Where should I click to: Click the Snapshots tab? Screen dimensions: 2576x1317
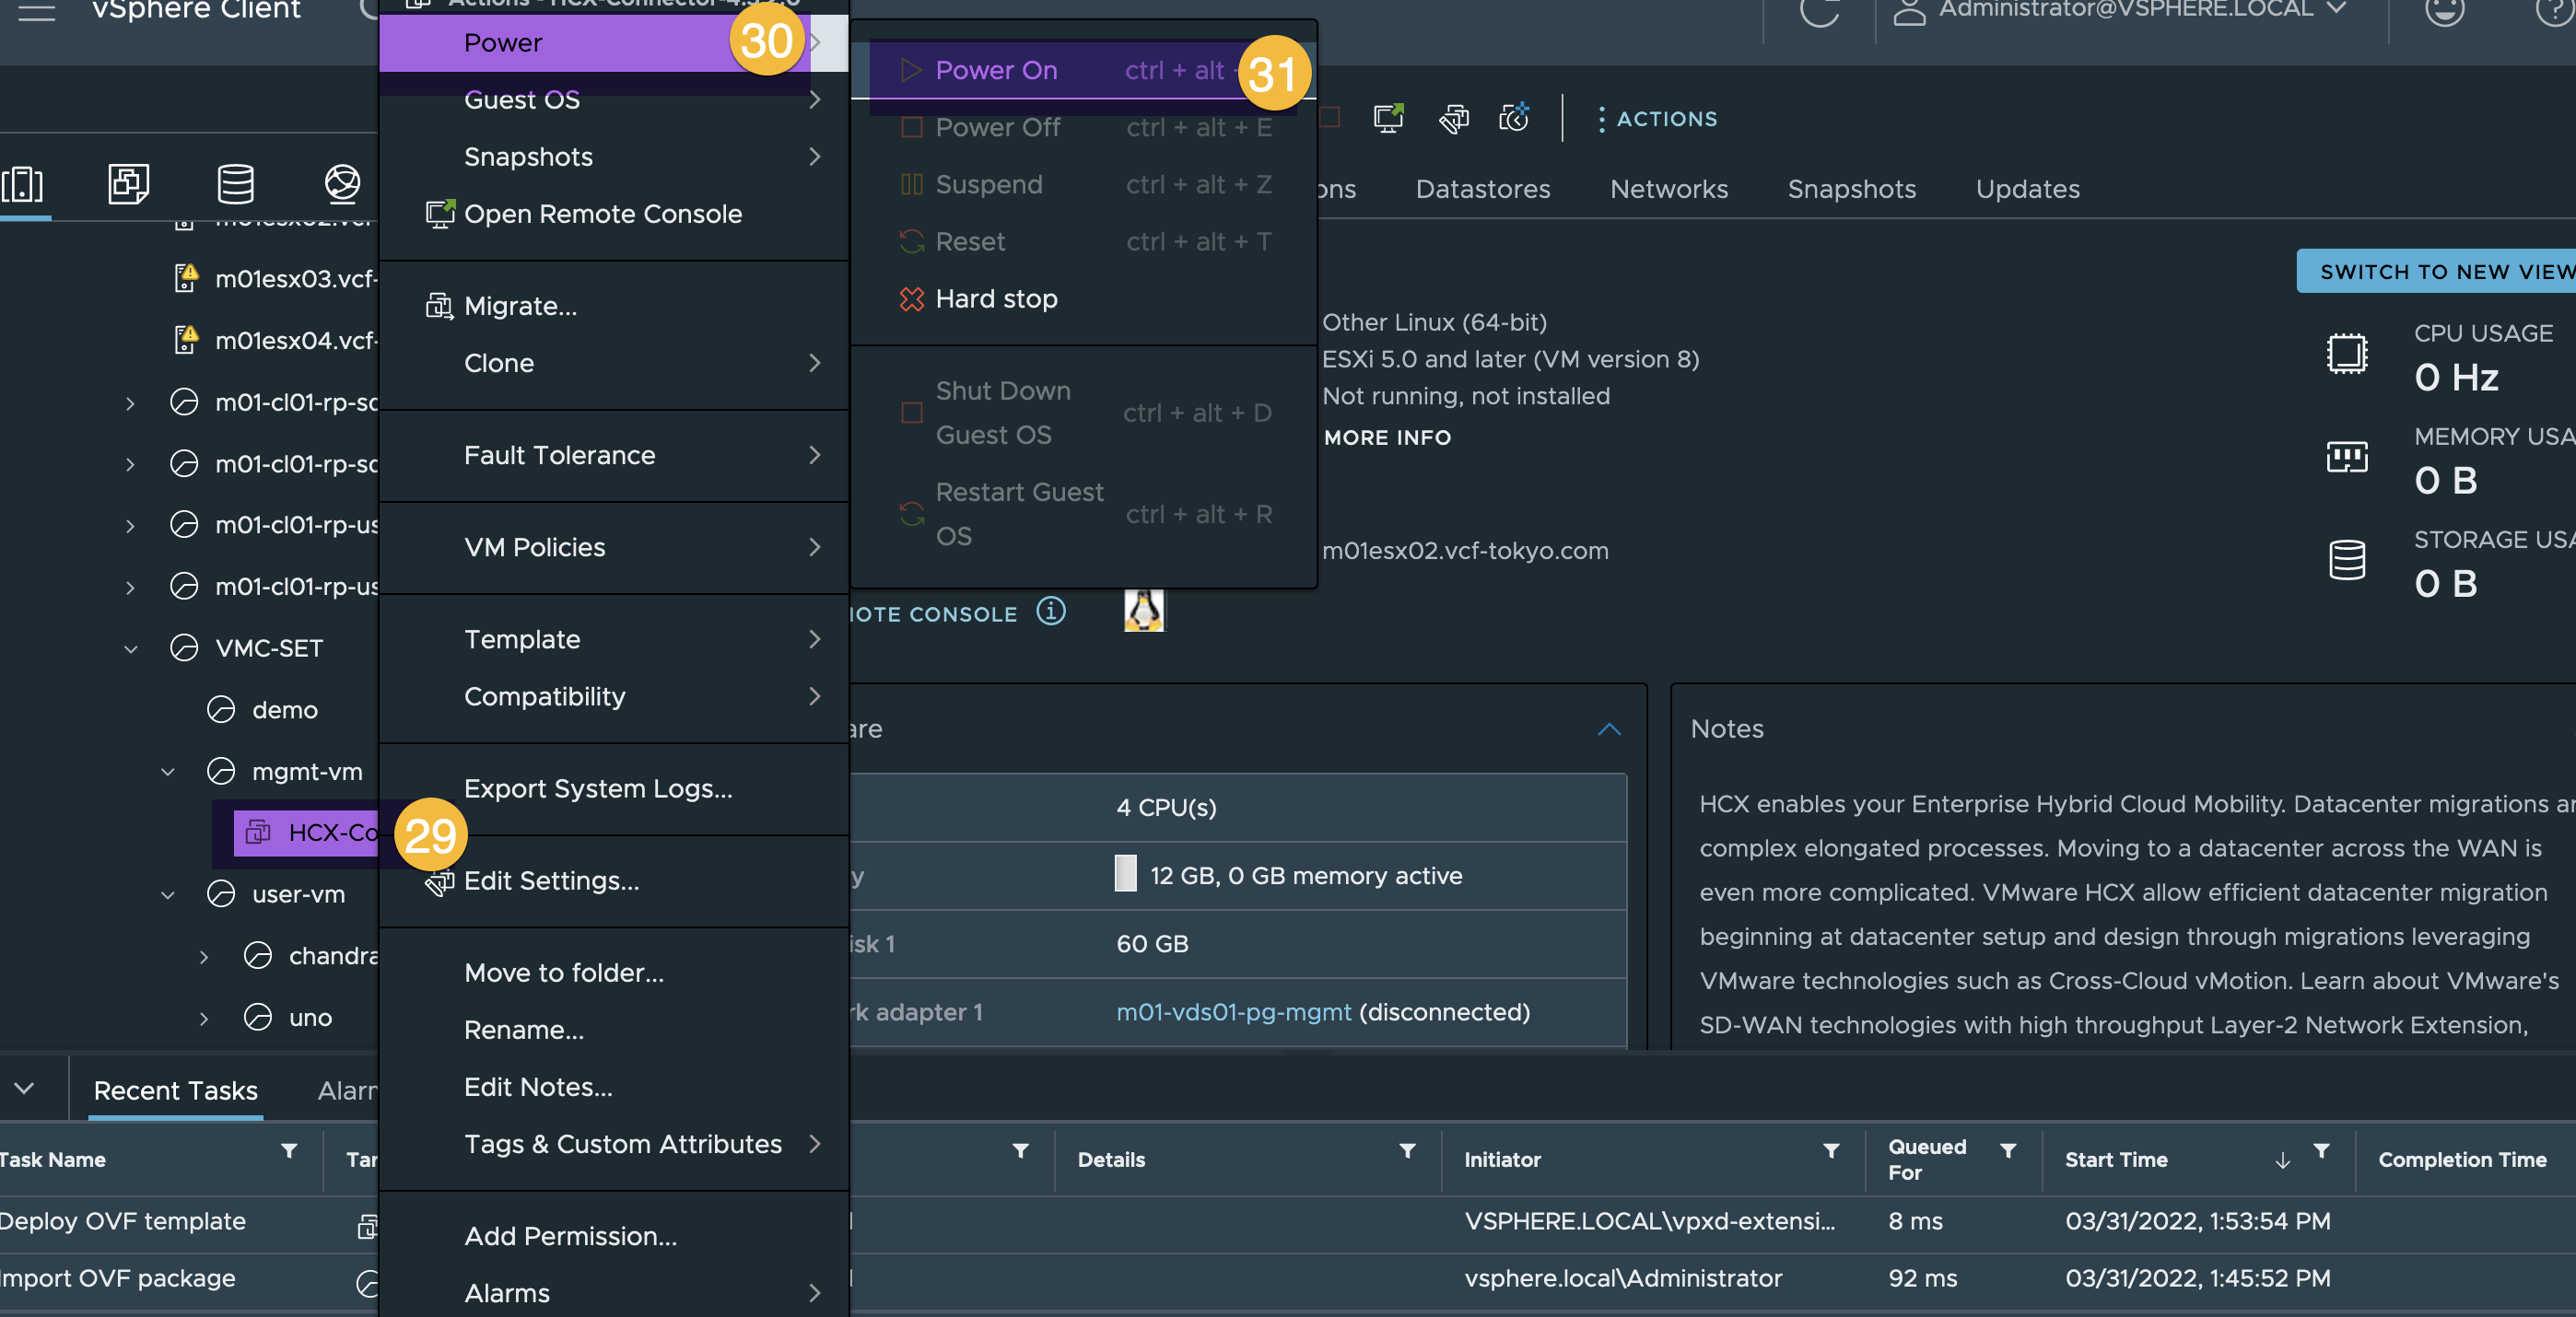(1850, 188)
